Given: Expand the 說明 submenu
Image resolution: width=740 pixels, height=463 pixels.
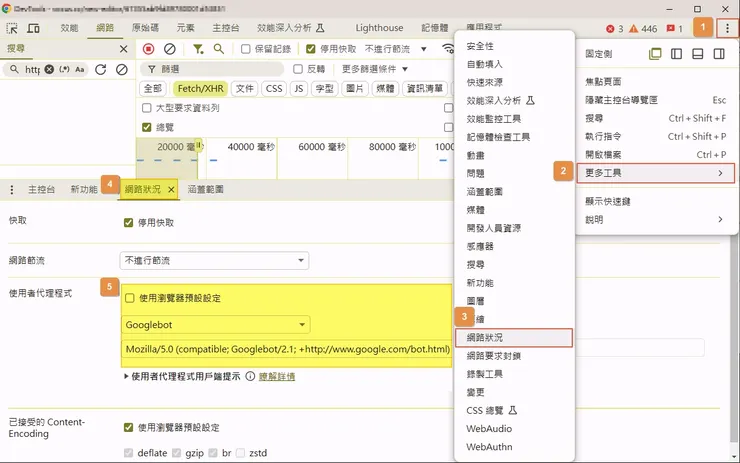Looking at the screenshot, I should point(655,219).
